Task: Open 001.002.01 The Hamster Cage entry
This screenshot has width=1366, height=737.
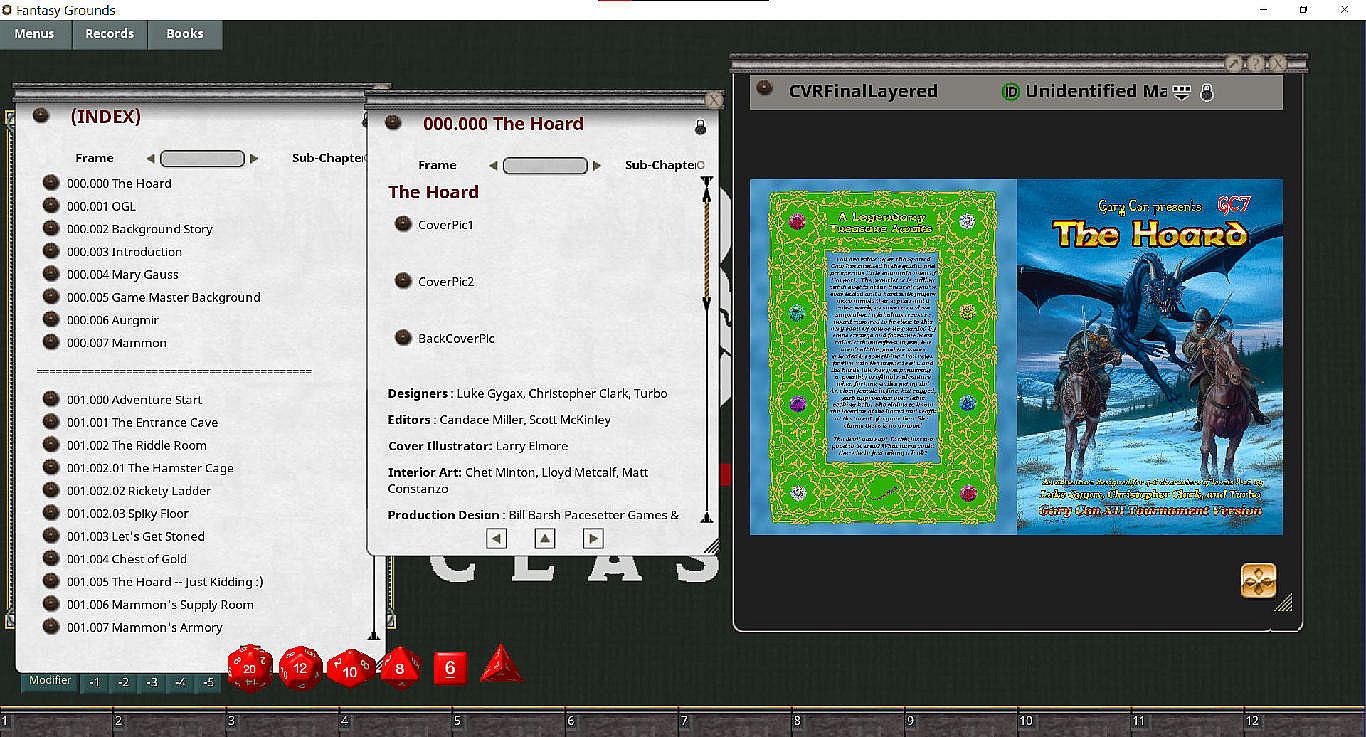Action: (x=151, y=467)
